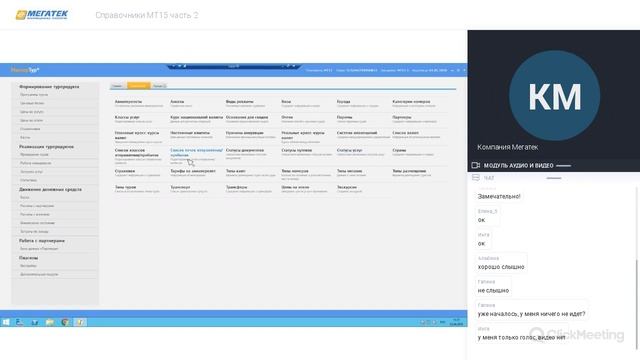The width and height of the screenshot is (640, 360).
Task: Open the Курс национальной валюты directory
Action: point(196,118)
